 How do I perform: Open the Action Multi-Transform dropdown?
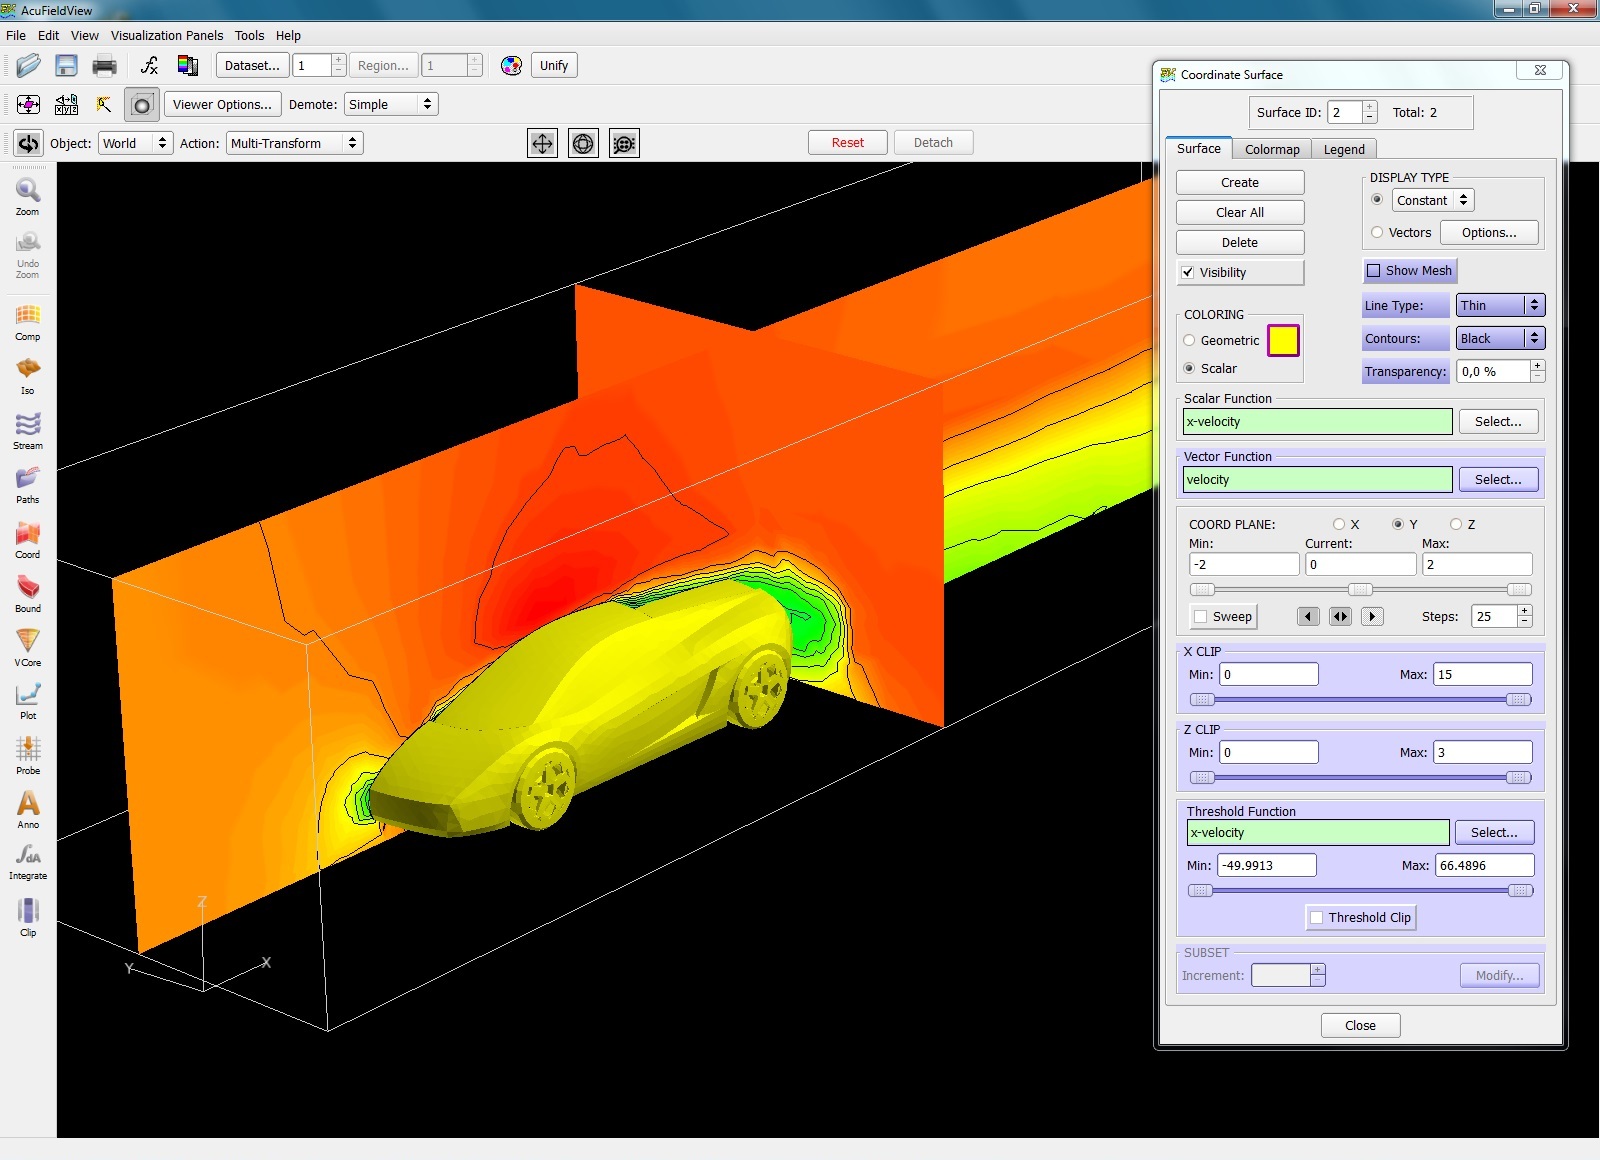pyautogui.click(x=294, y=144)
